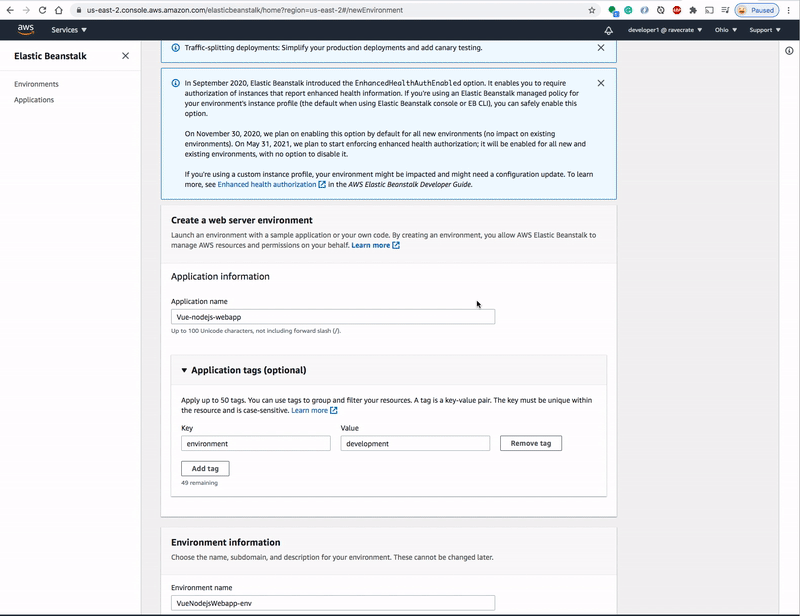Screen dimensions: 800x616
Task: Click the Remove tag button
Action: tap(531, 443)
